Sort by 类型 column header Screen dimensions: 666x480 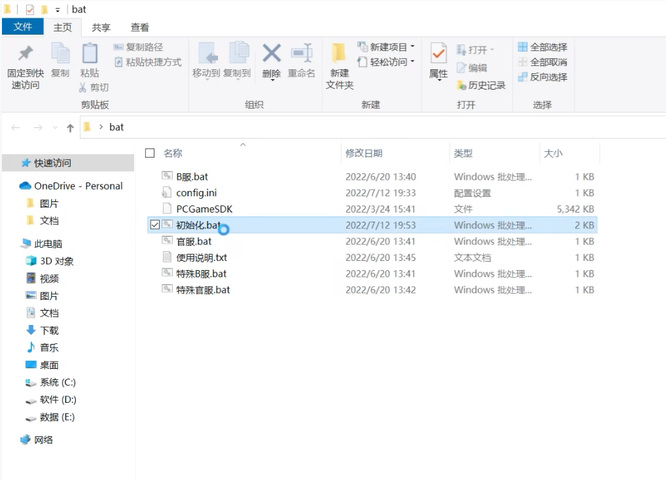tap(463, 153)
